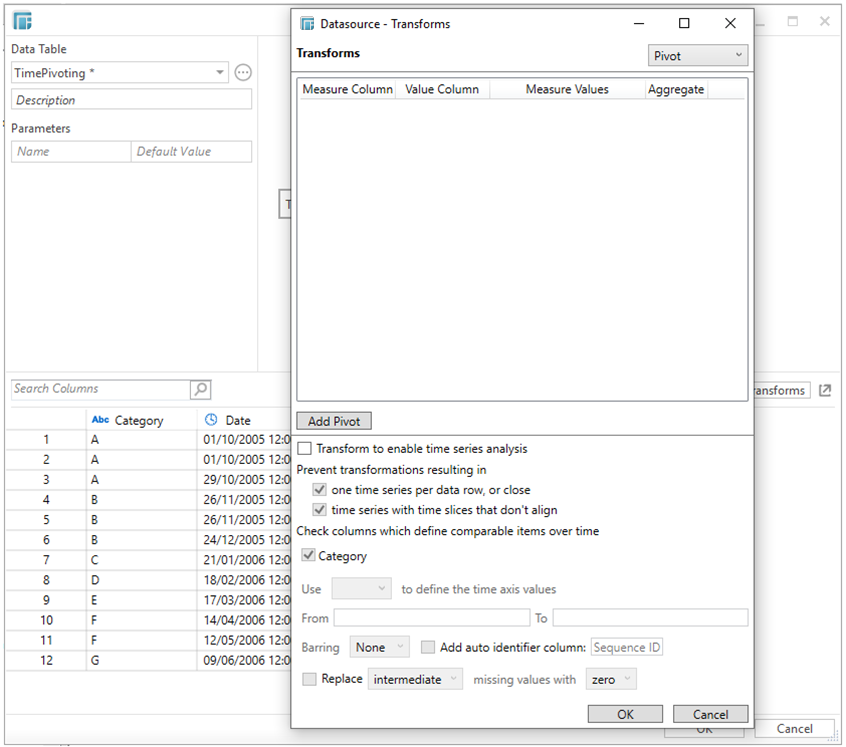Cancel the Transforms dialog
The height and width of the screenshot is (747, 846).
710,714
